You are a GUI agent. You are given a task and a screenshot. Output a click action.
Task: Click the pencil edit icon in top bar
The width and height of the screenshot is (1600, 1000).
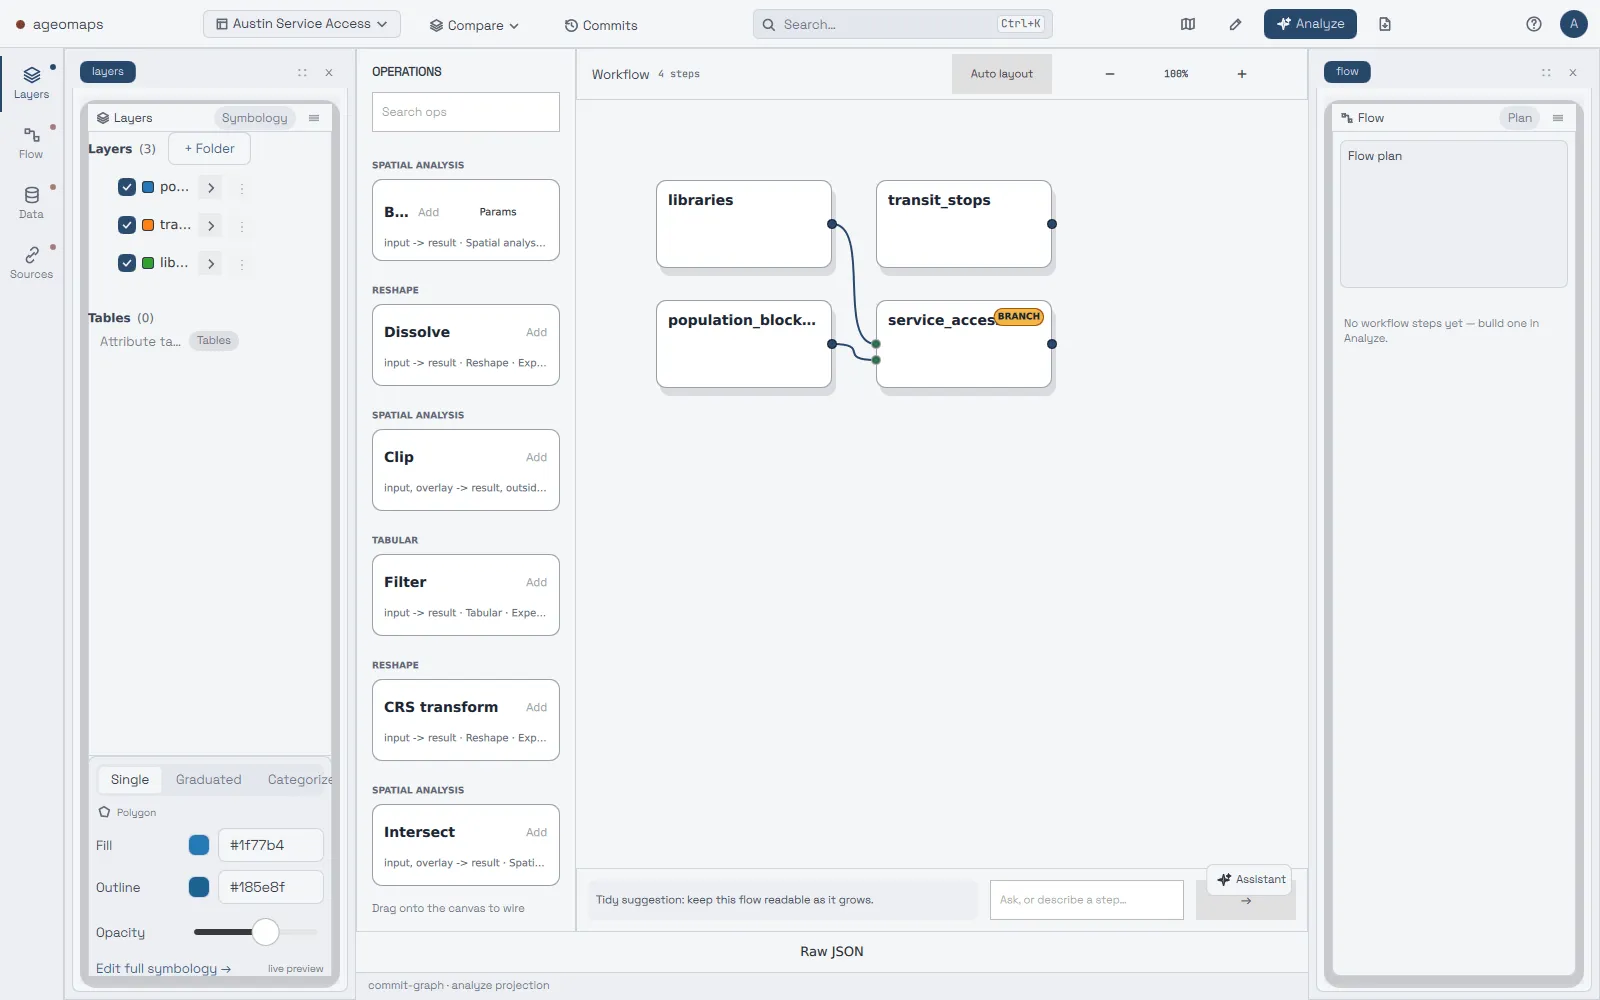[1235, 24]
